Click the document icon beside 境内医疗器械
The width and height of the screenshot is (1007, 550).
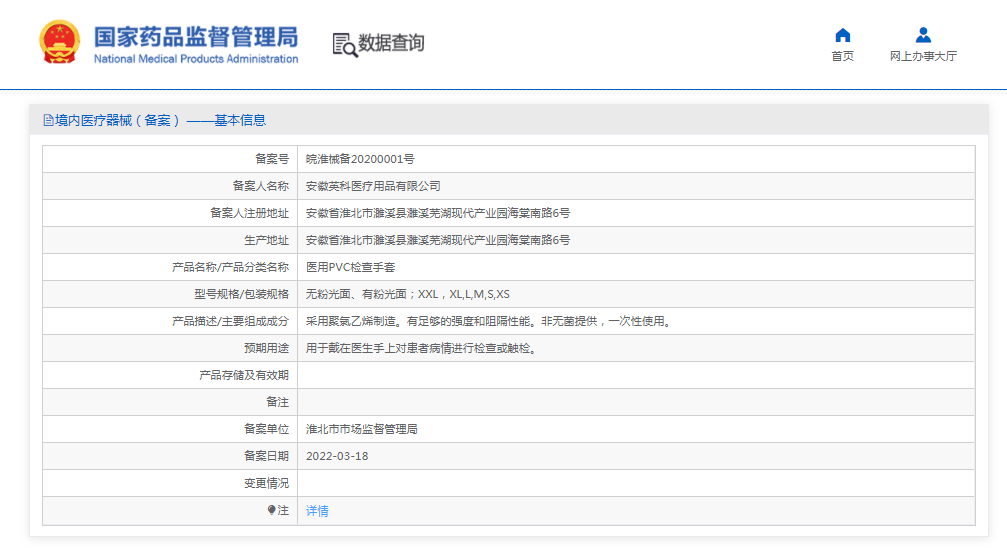(x=48, y=120)
